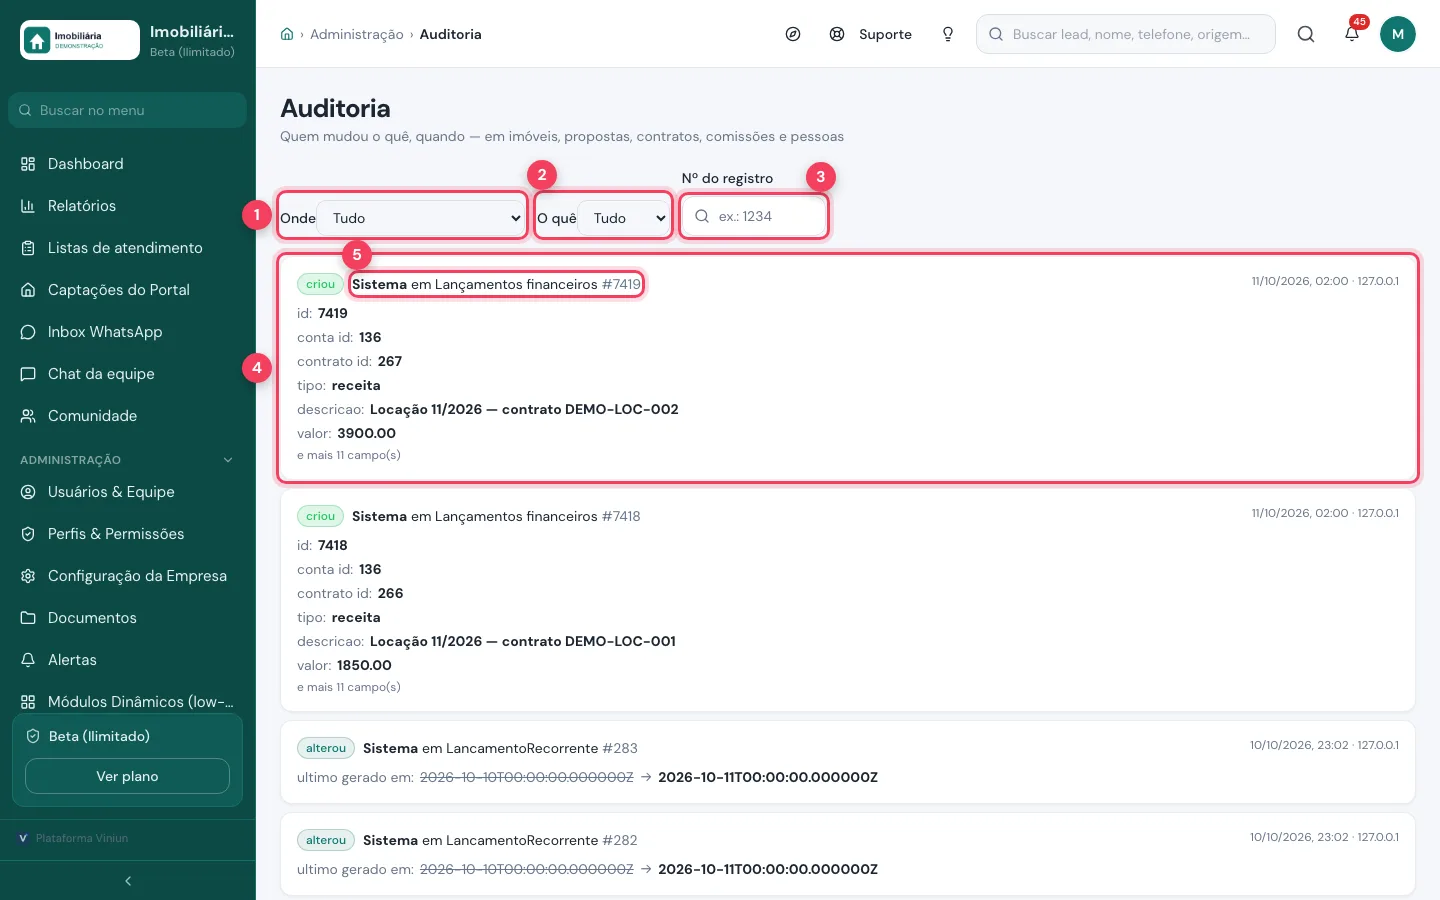Click the alterou badge on record #282

click(326, 840)
